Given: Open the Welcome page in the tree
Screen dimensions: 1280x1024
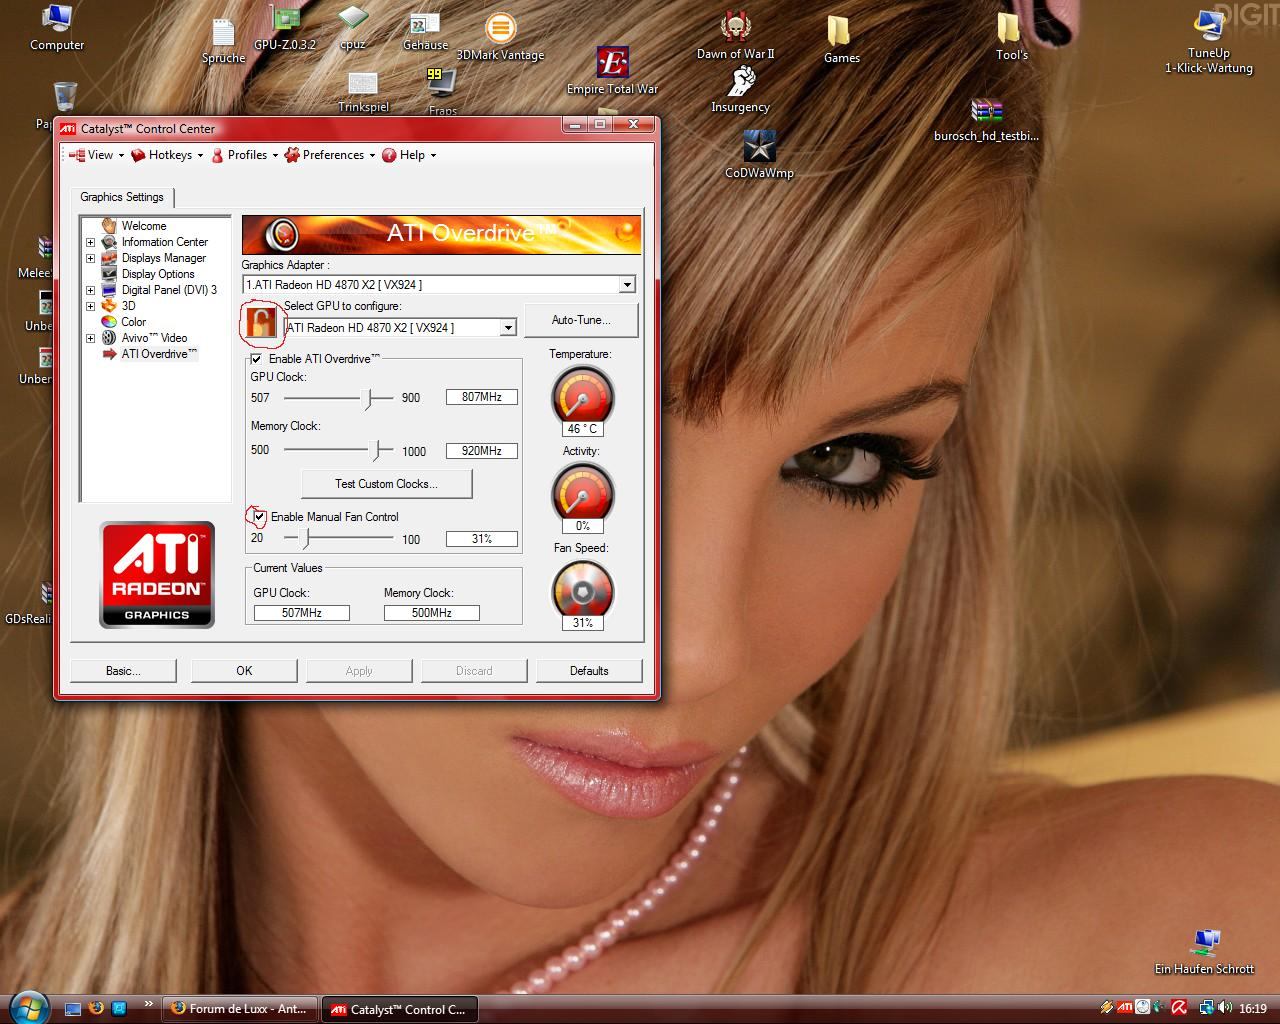Looking at the screenshot, I should click(144, 226).
